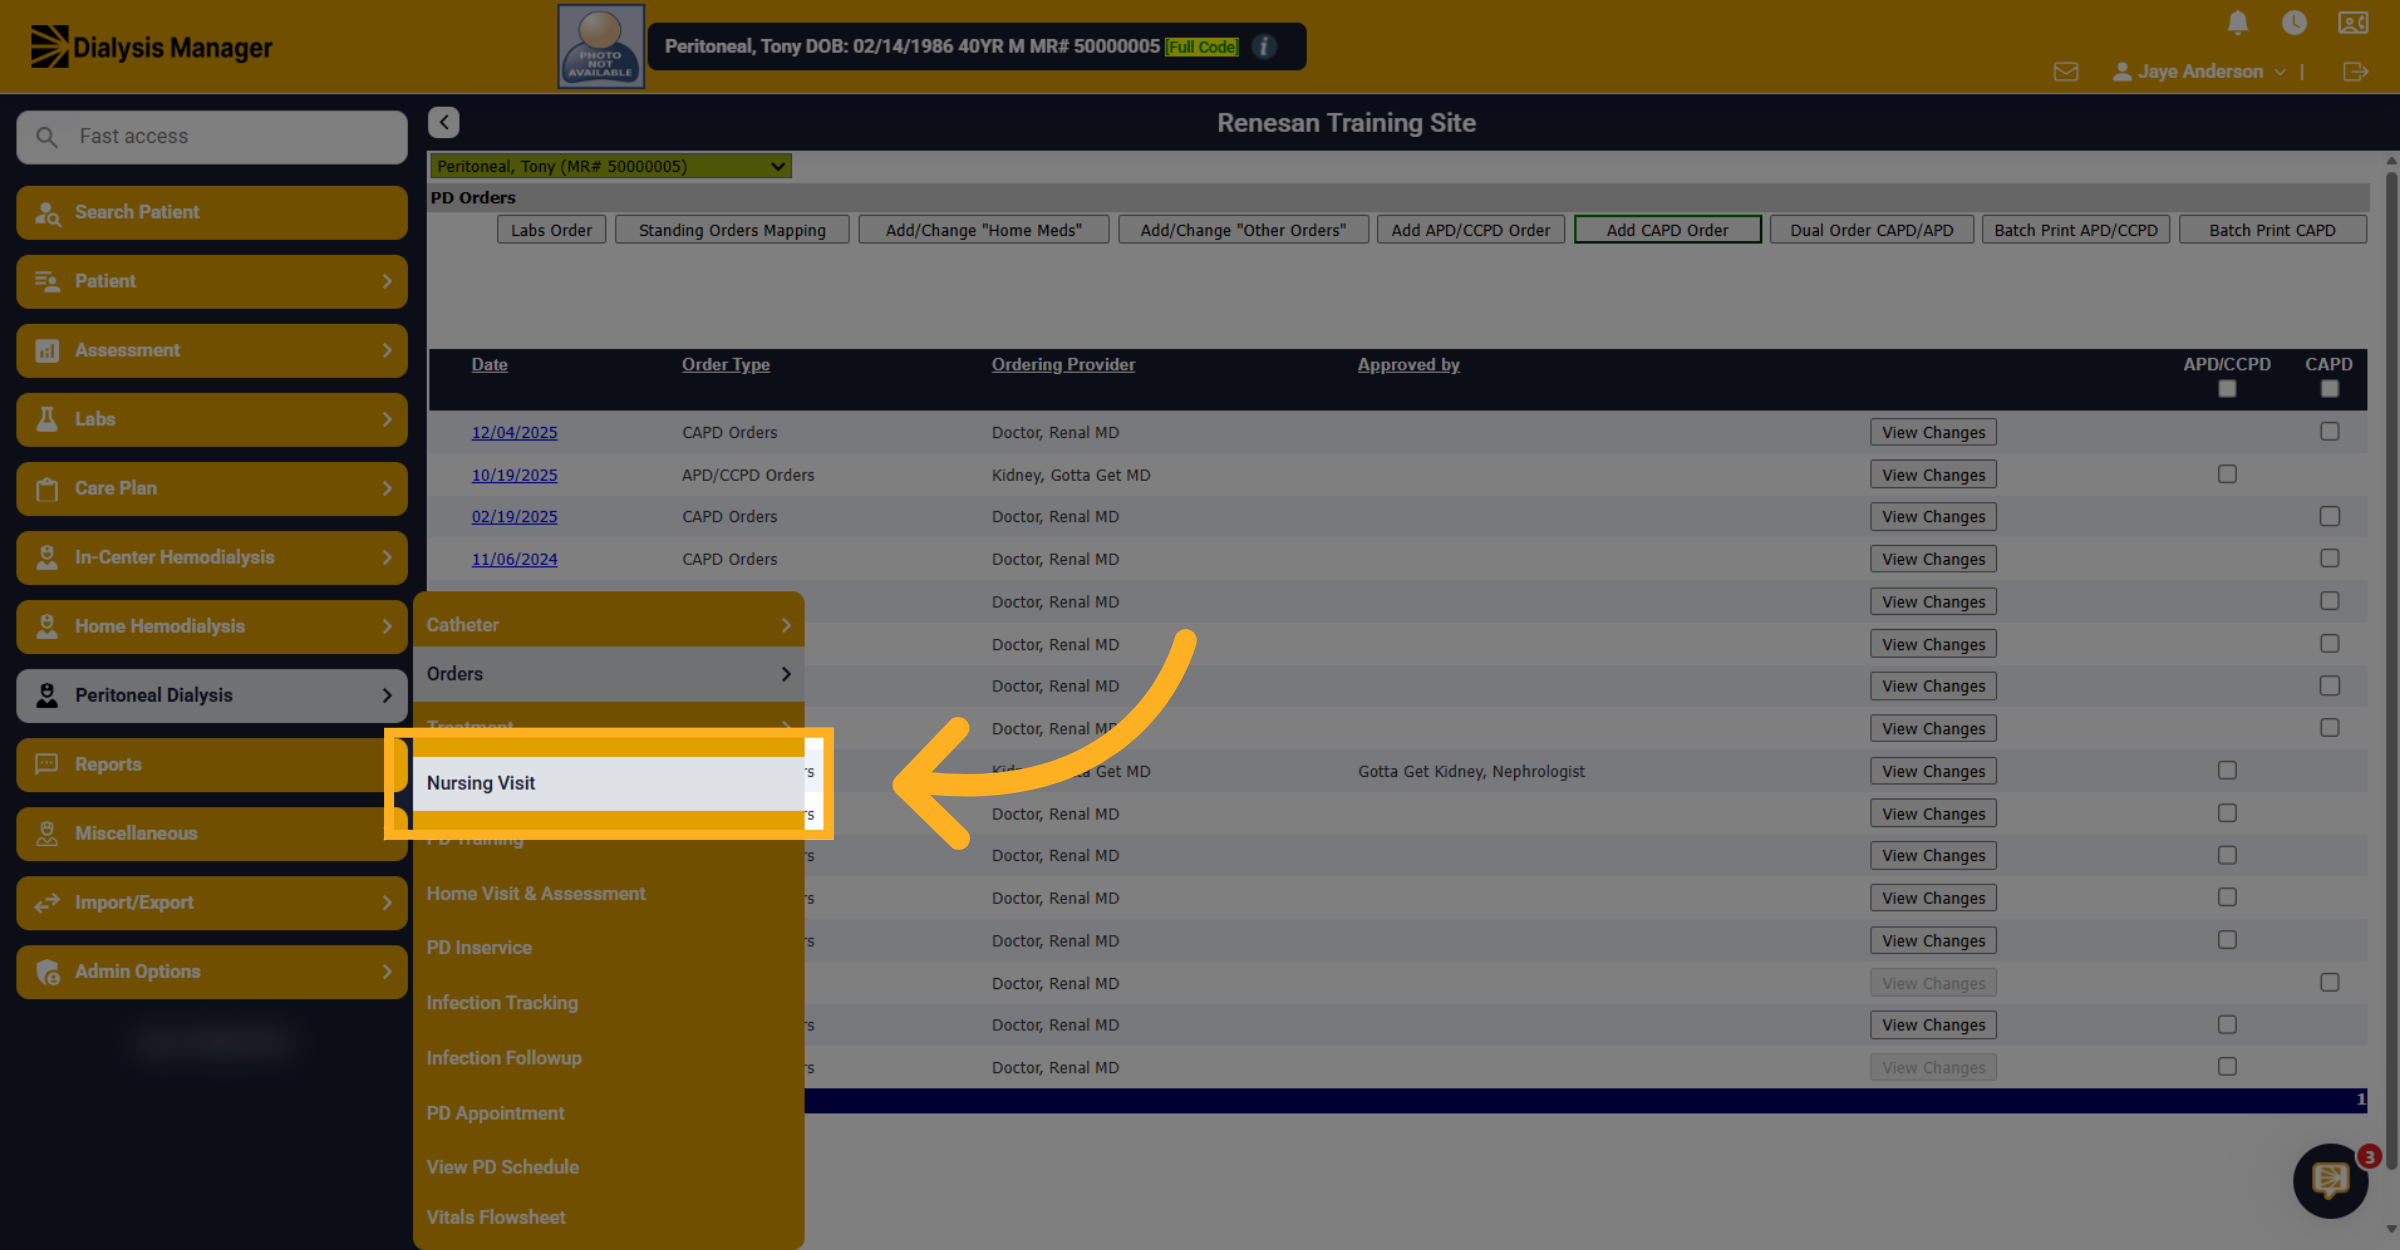Expand the Jaye Anderson user menu
Screen dimensions: 2400x1250
[2200, 72]
